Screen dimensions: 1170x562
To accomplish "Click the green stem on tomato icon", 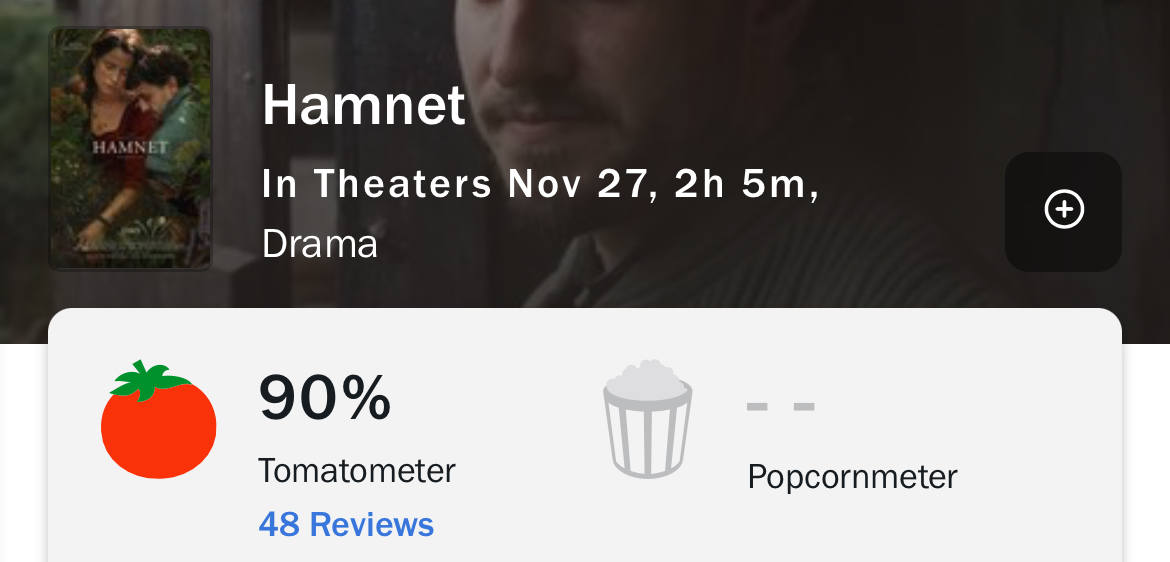I will [148, 379].
